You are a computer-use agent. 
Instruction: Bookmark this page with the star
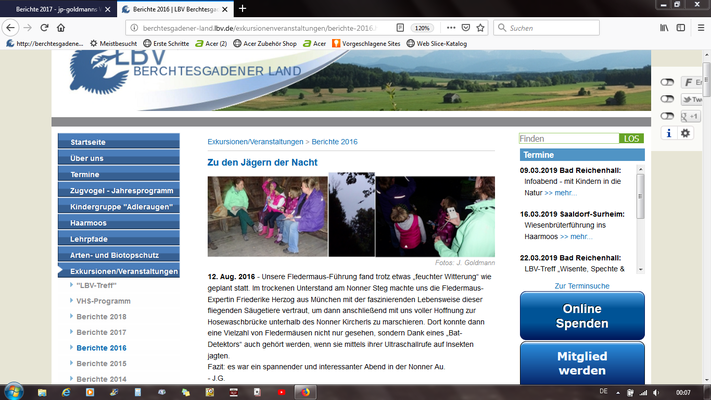tap(480, 28)
